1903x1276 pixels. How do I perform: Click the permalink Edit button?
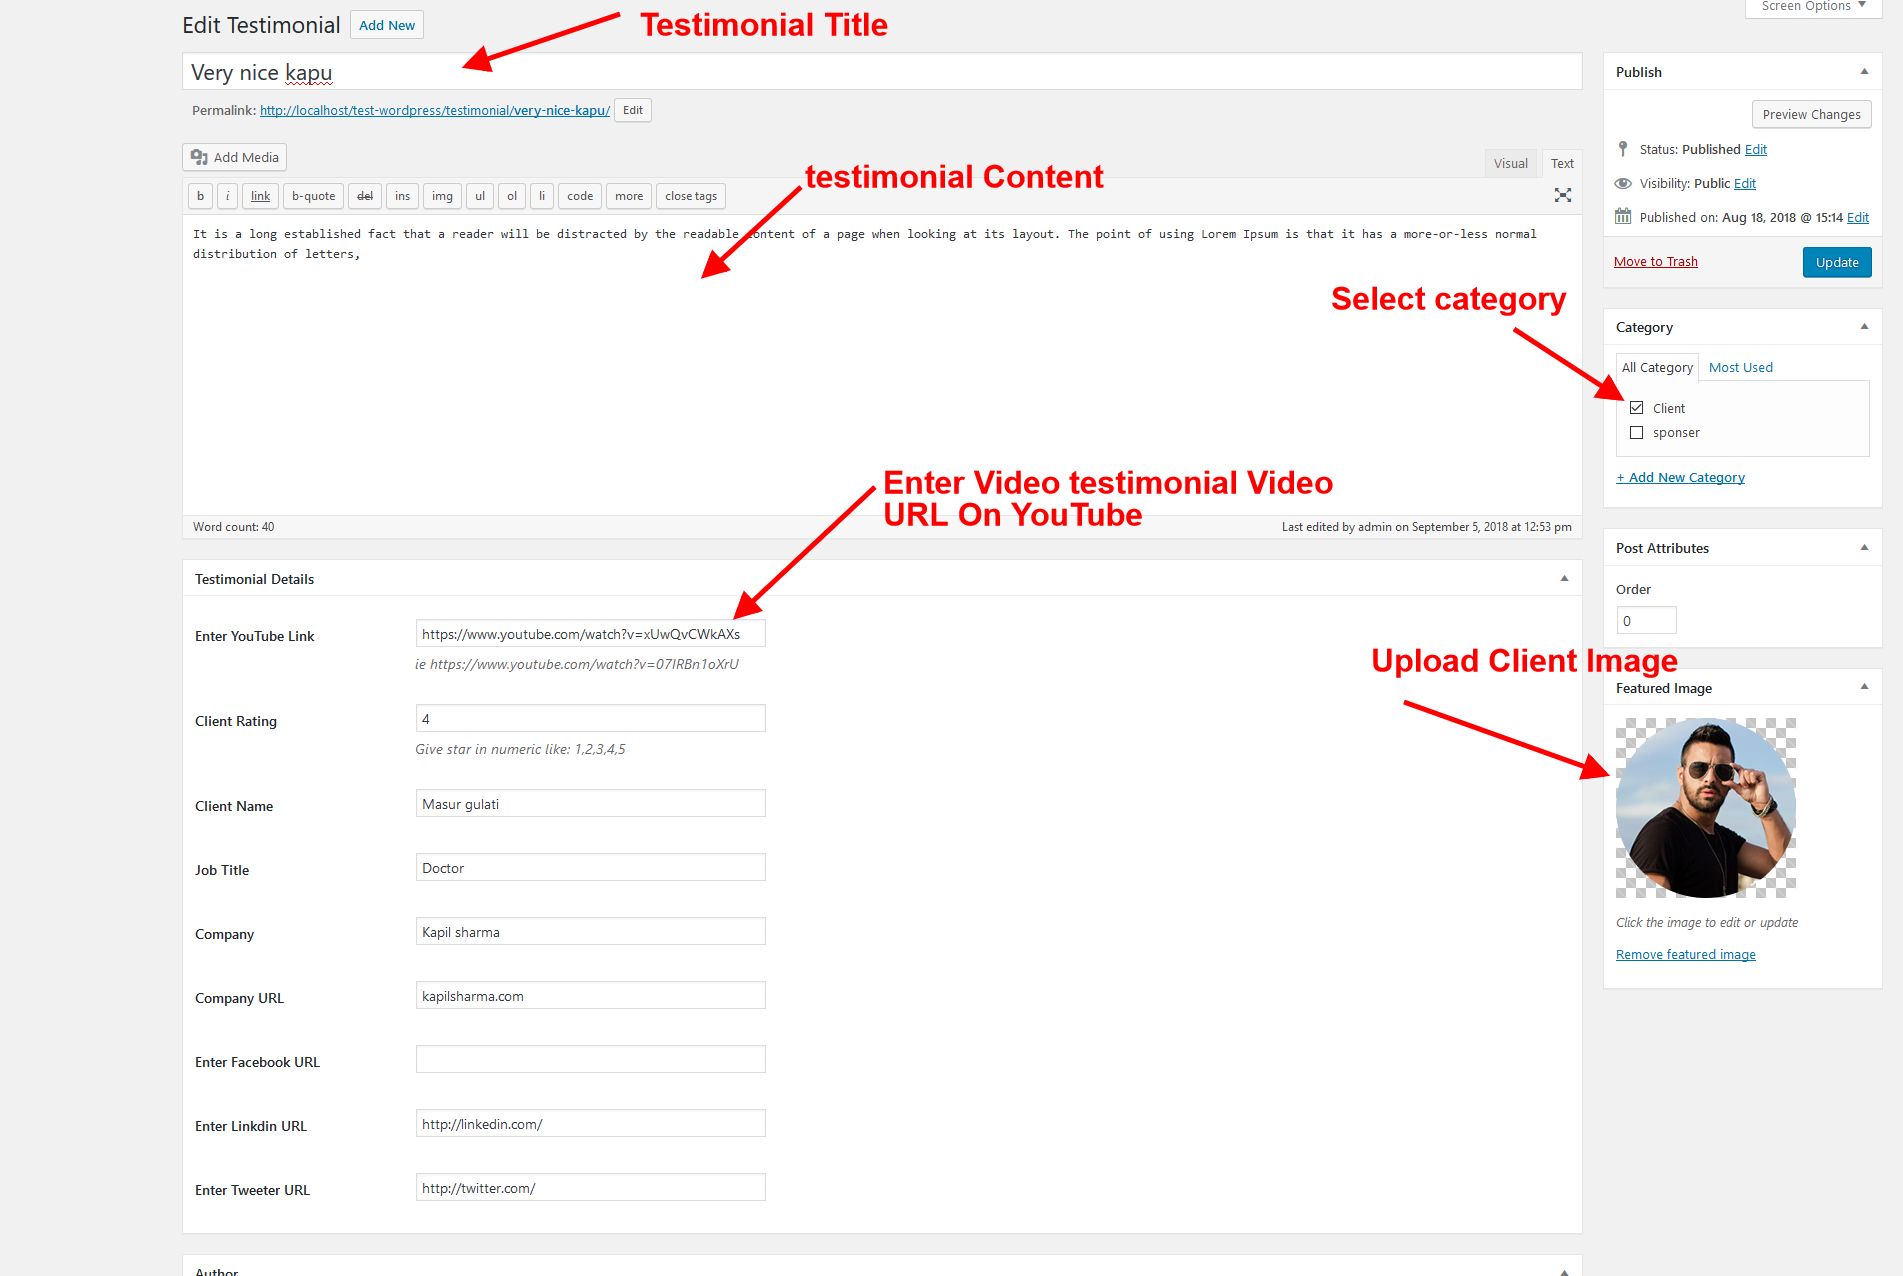(633, 110)
